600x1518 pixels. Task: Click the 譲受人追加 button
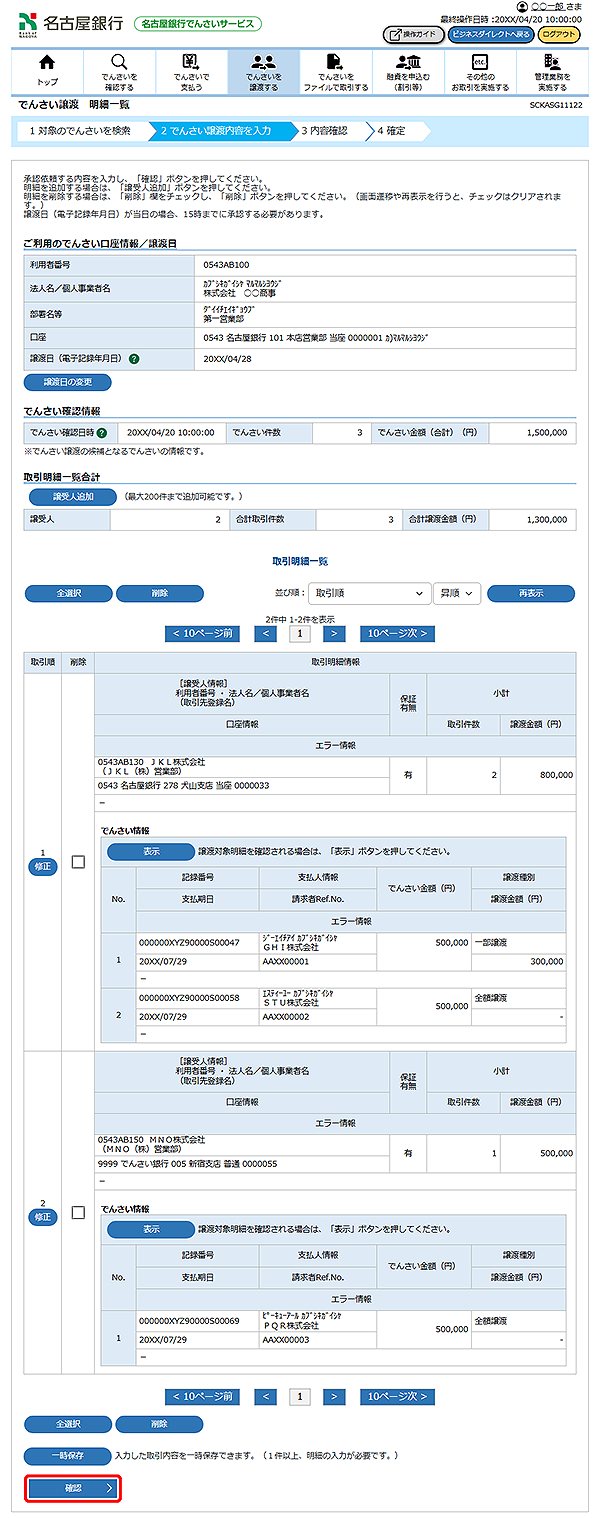click(x=69, y=497)
